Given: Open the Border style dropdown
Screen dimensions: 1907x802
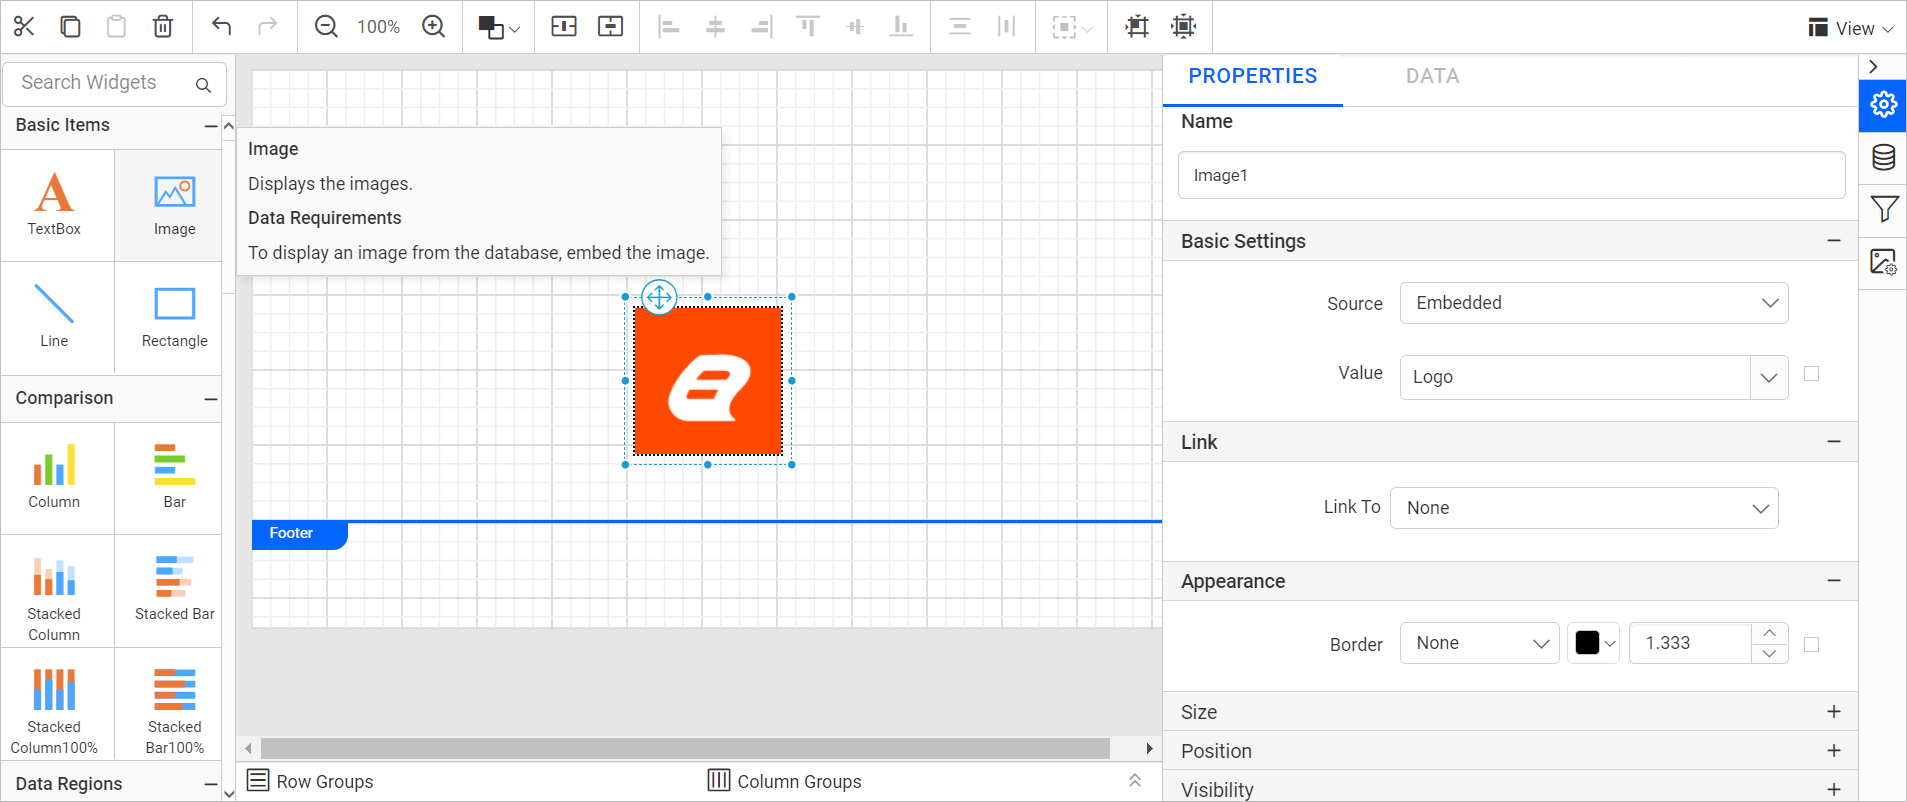Looking at the screenshot, I should [1479, 643].
